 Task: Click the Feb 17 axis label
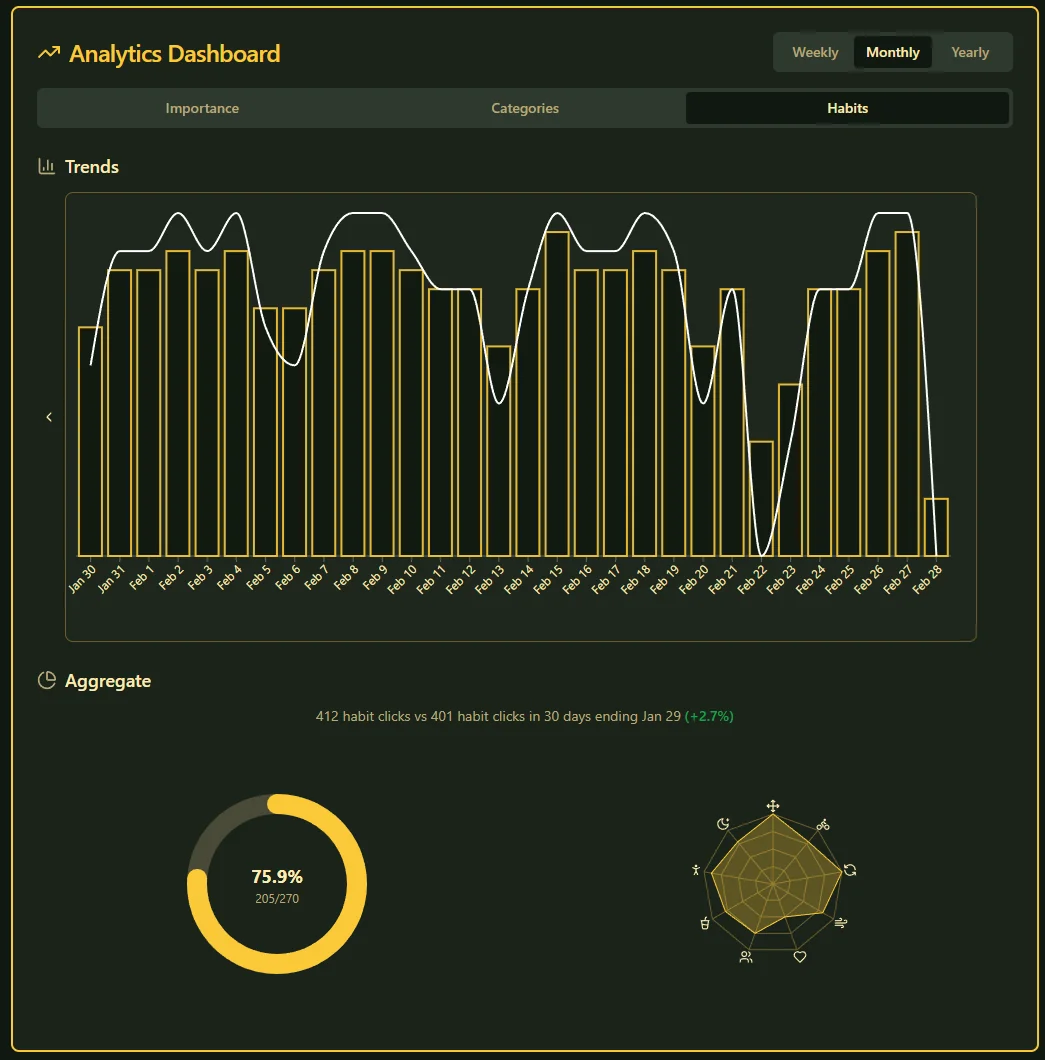(606, 579)
